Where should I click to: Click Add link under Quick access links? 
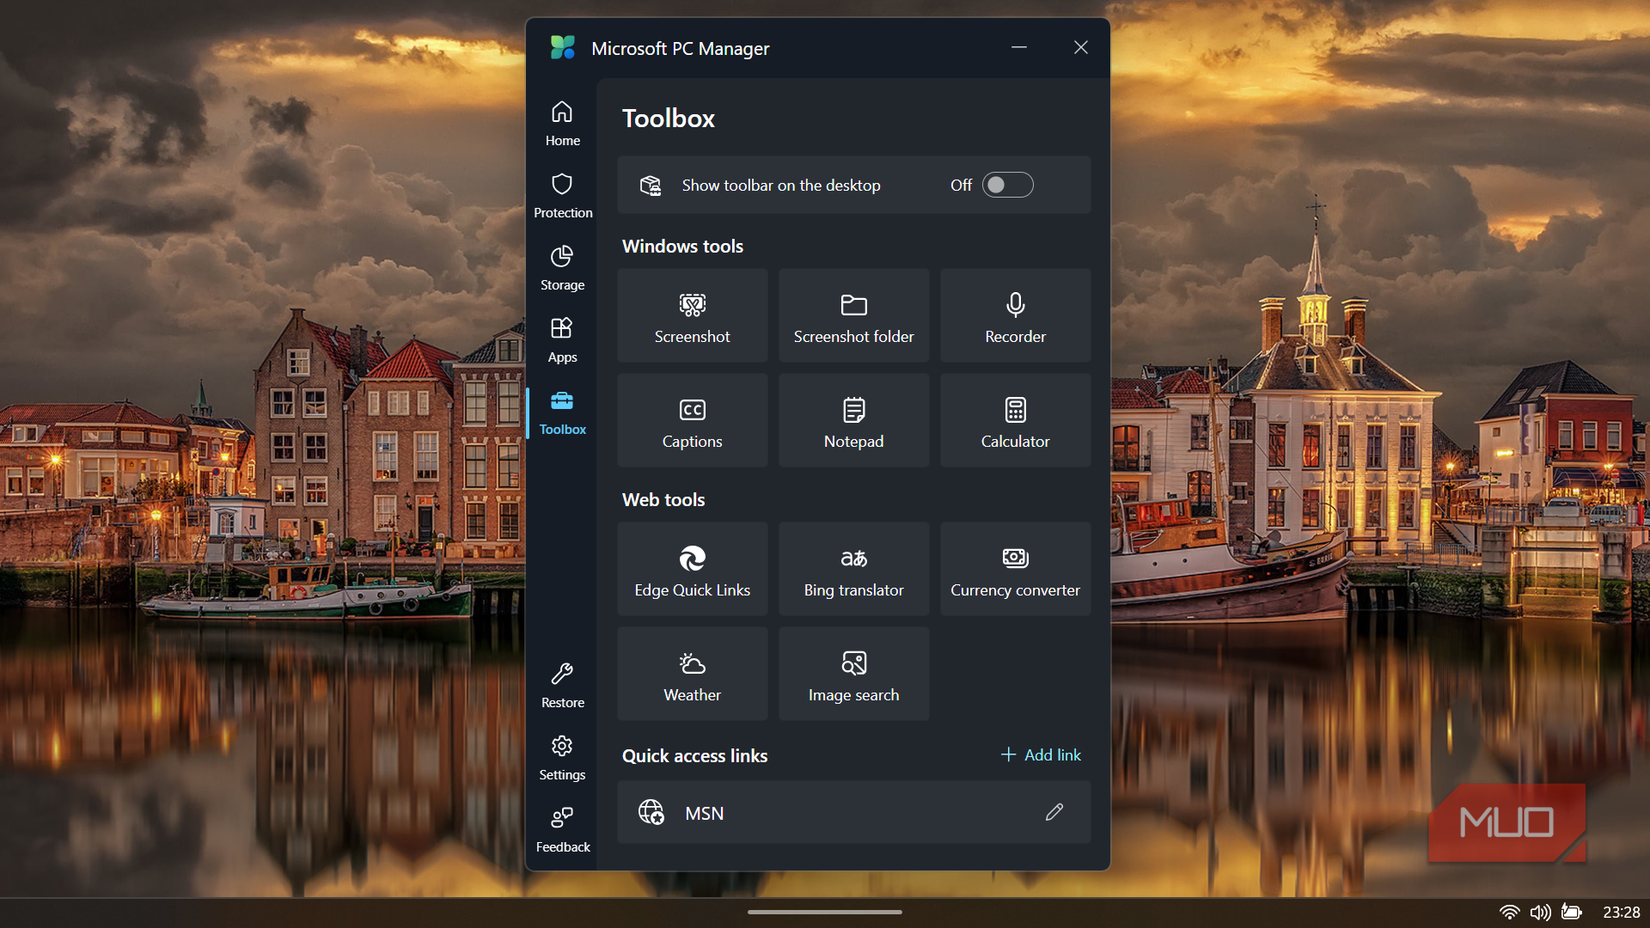tap(1040, 754)
